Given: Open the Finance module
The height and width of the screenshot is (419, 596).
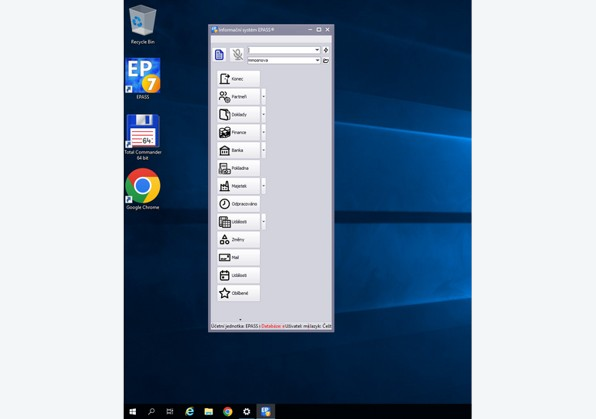Looking at the screenshot, I should click(238, 132).
